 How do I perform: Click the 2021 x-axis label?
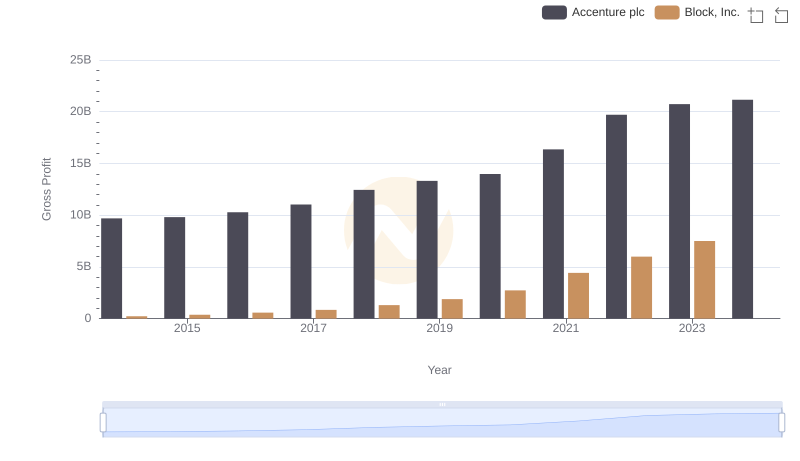(x=566, y=328)
